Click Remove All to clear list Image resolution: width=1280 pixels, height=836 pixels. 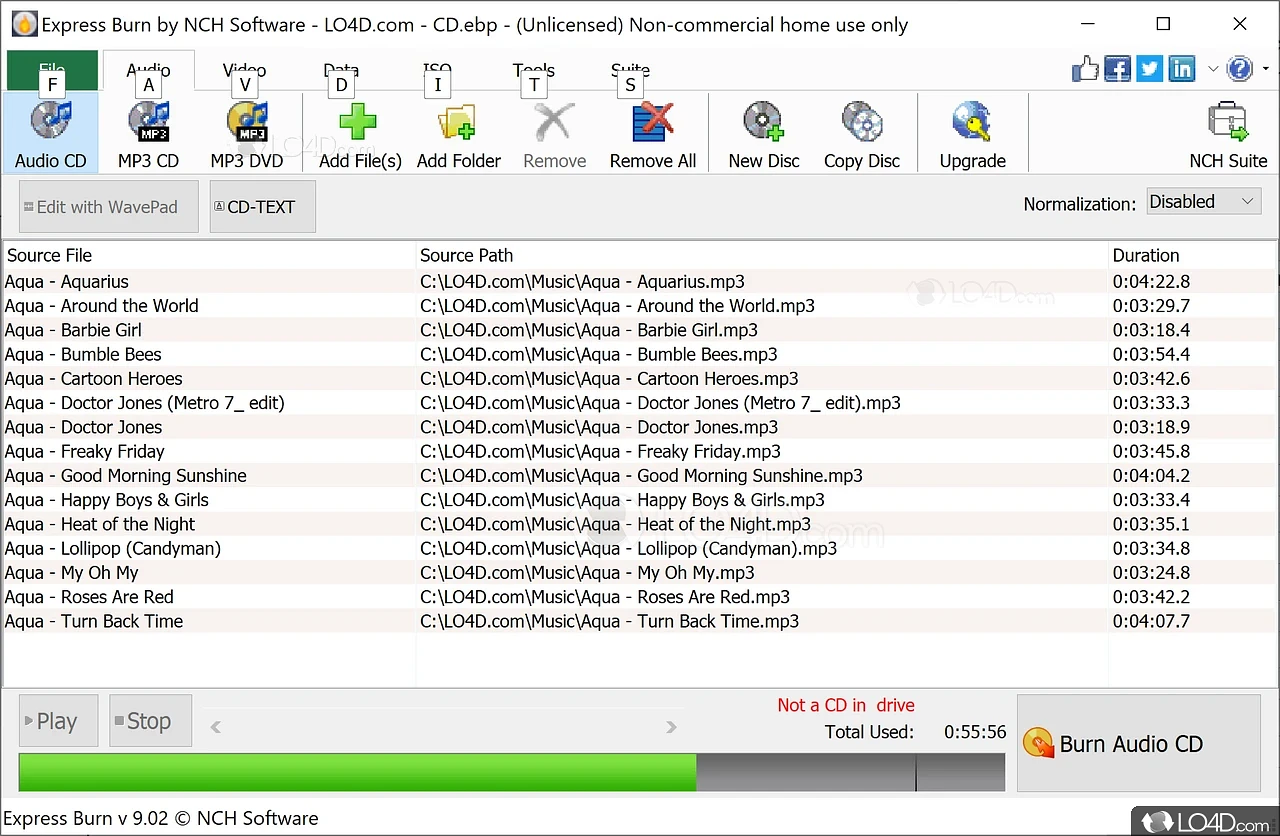coord(653,132)
